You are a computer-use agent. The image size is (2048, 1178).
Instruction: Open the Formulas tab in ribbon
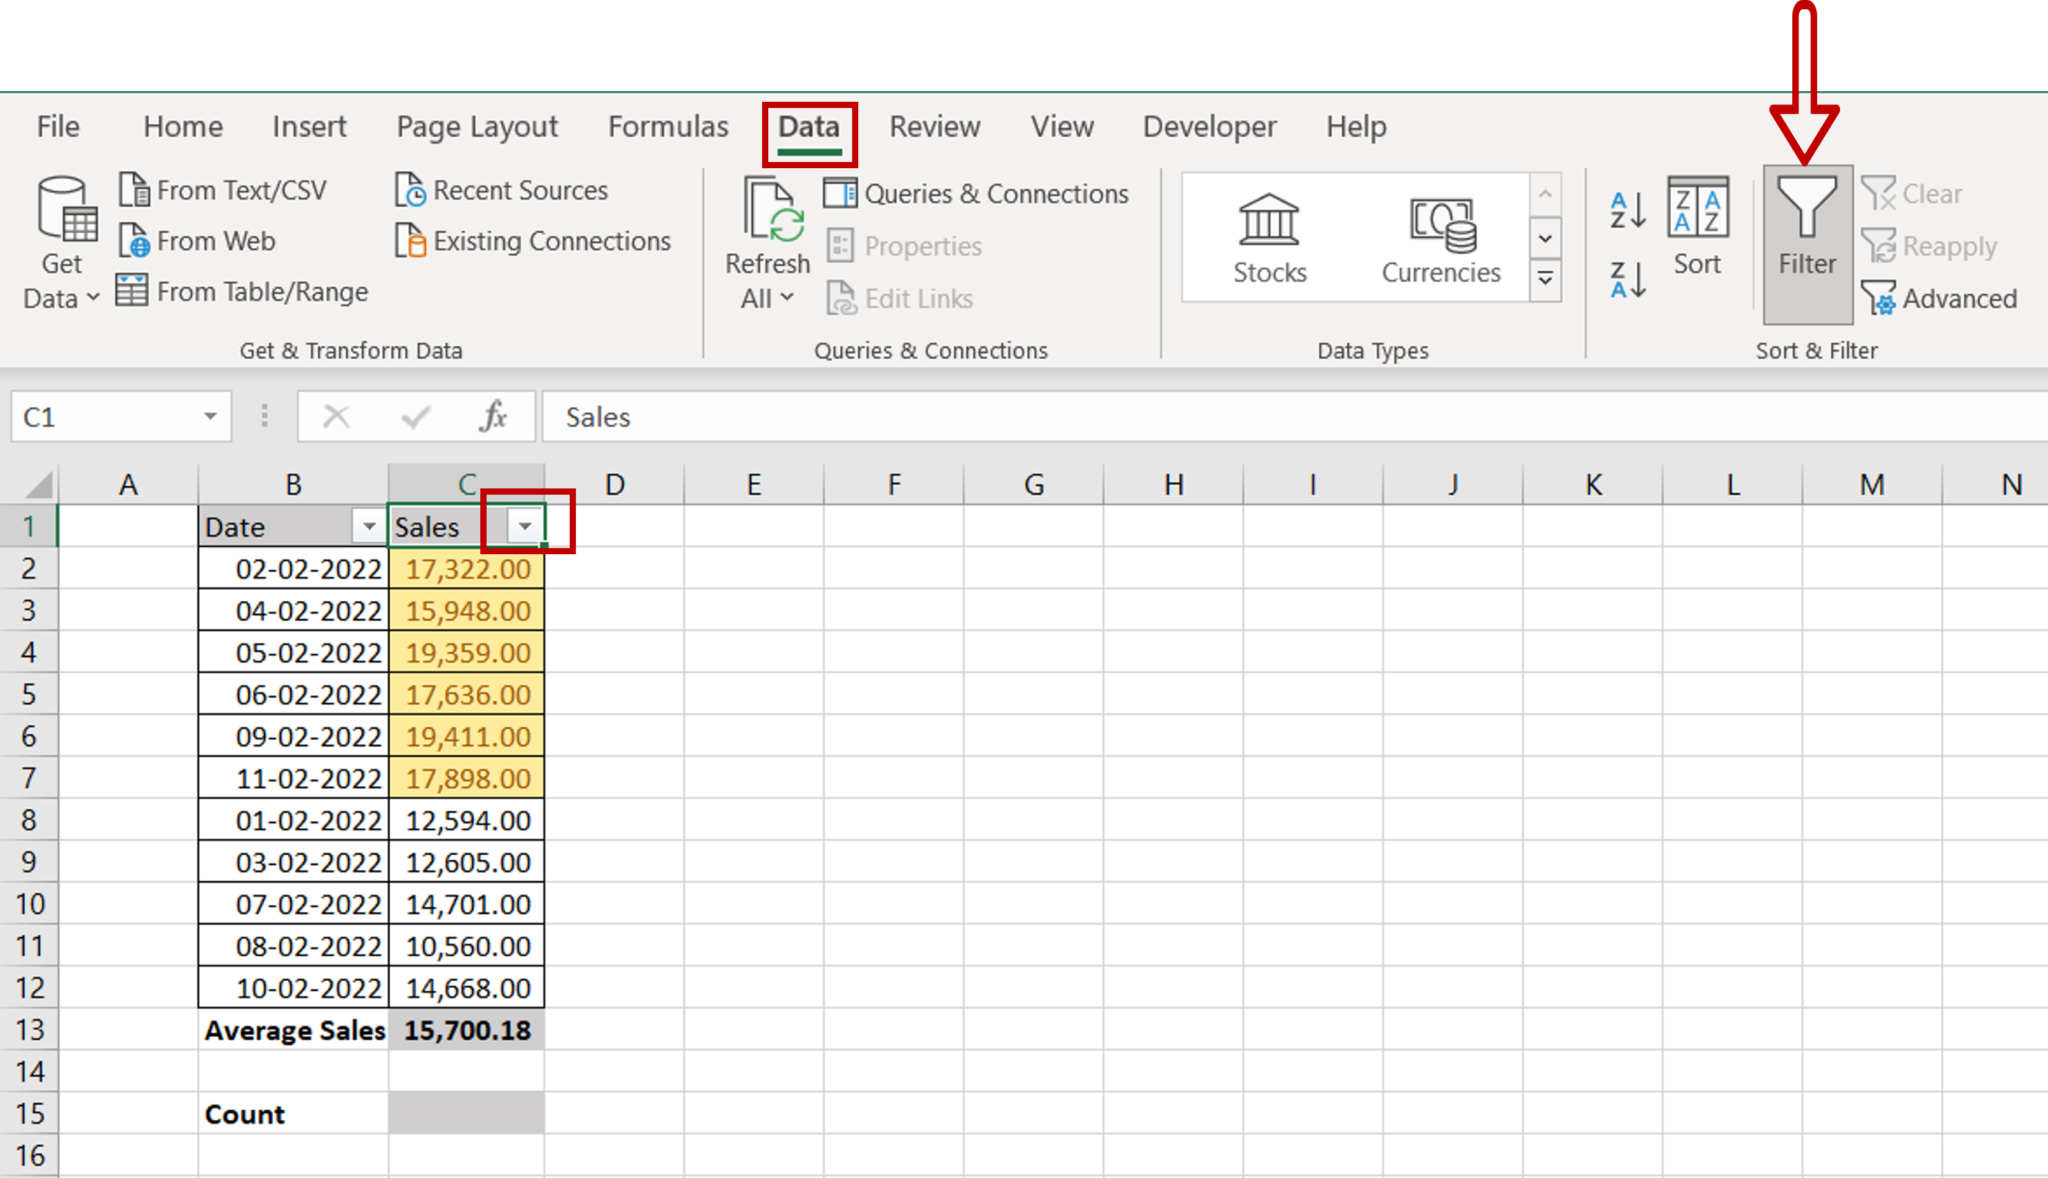click(665, 125)
